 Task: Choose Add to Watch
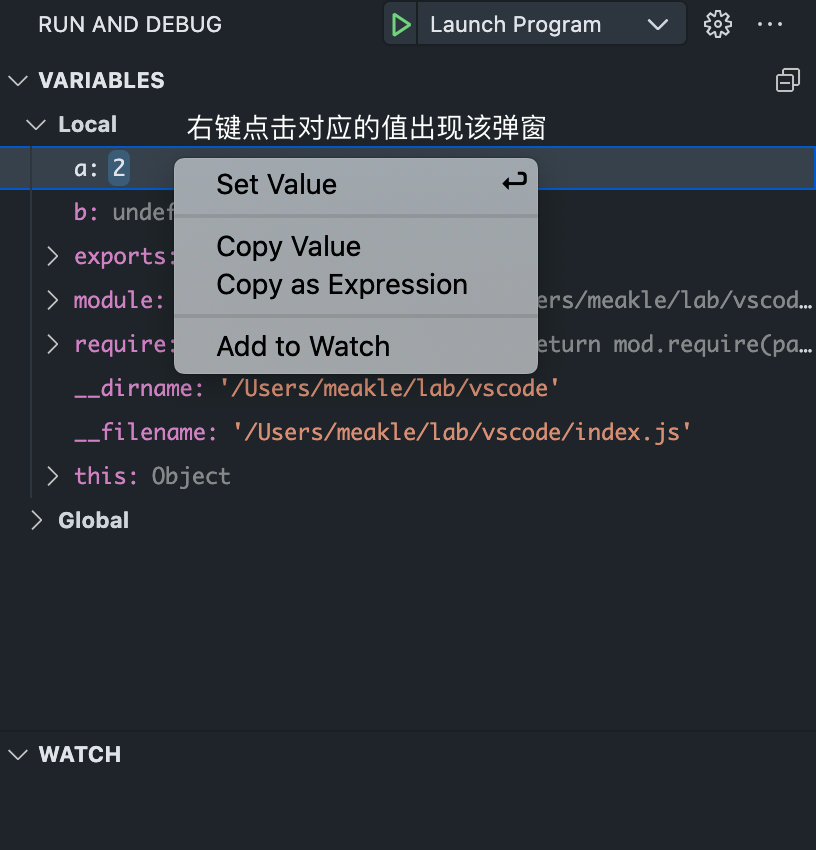(303, 347)
